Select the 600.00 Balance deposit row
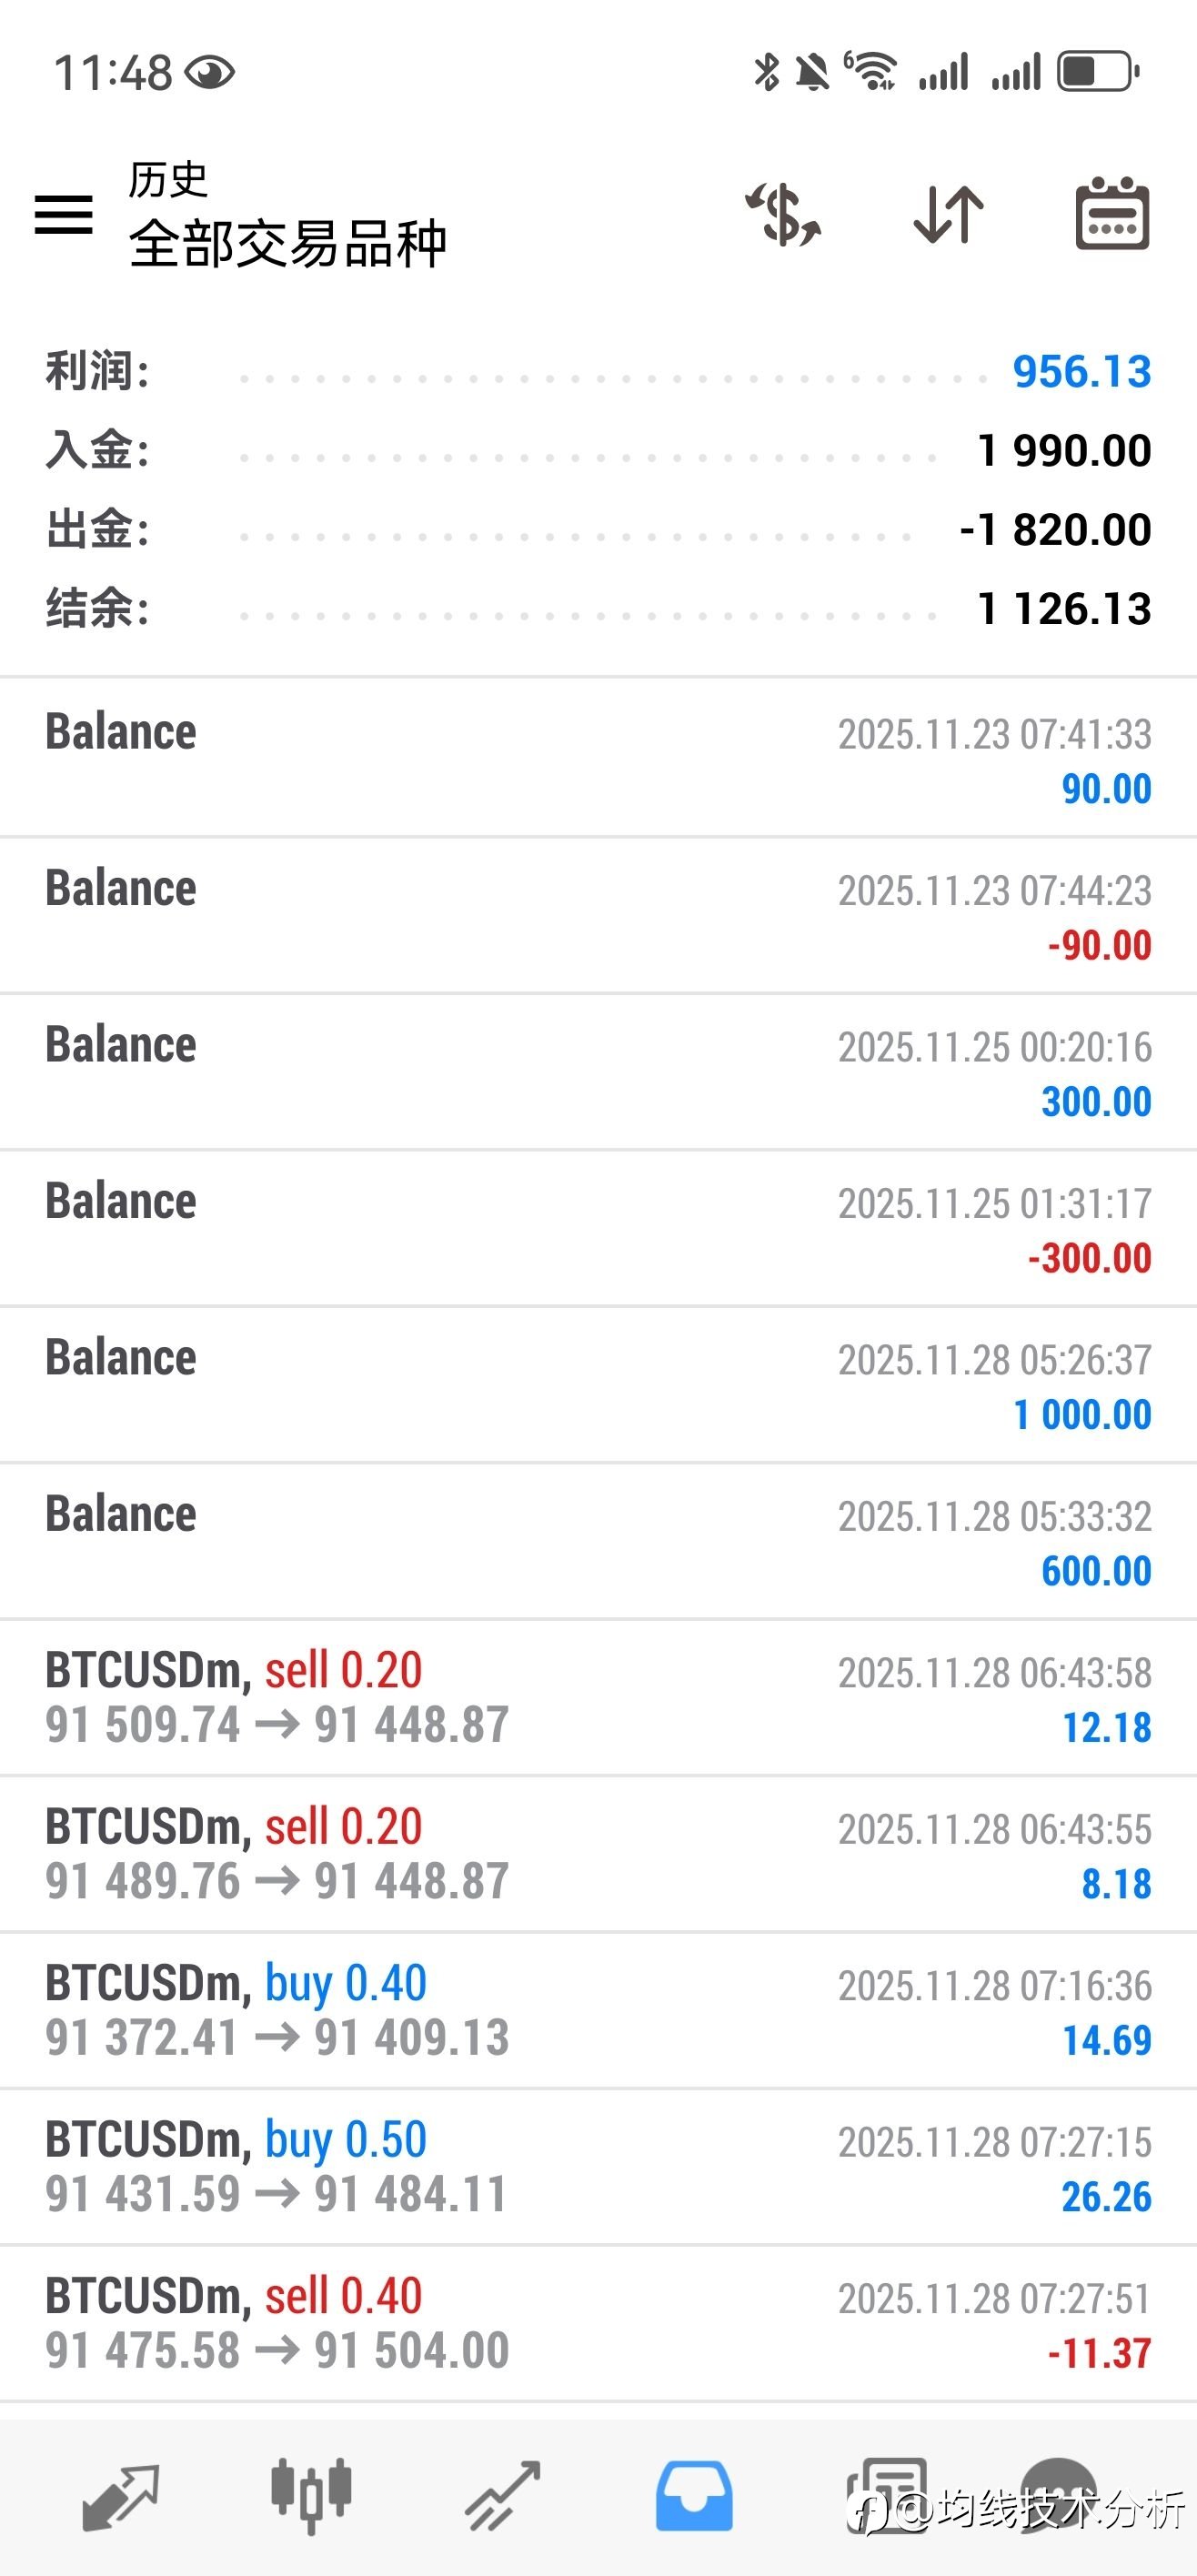1197x2576 pixels. 598,1542
